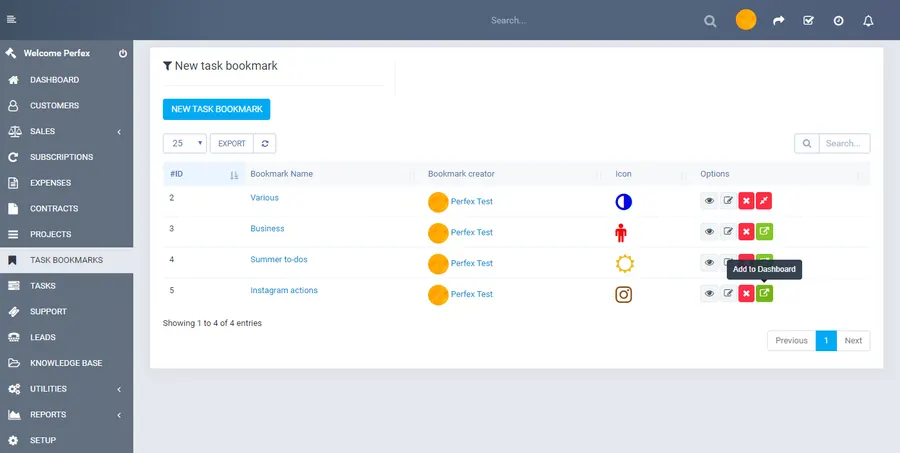Open Knowledge Base in the sidebar
900x453 pixels.
(x=67, y=363)
